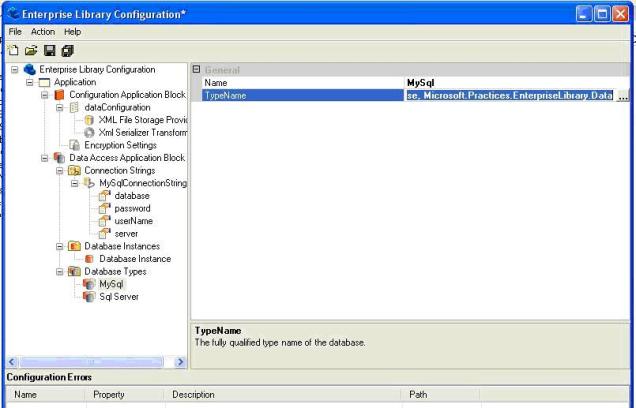The height and width of the screenshot is (408, 636).
Task: Click the tree scrollbar right arrow
Action: pos(180,362)
